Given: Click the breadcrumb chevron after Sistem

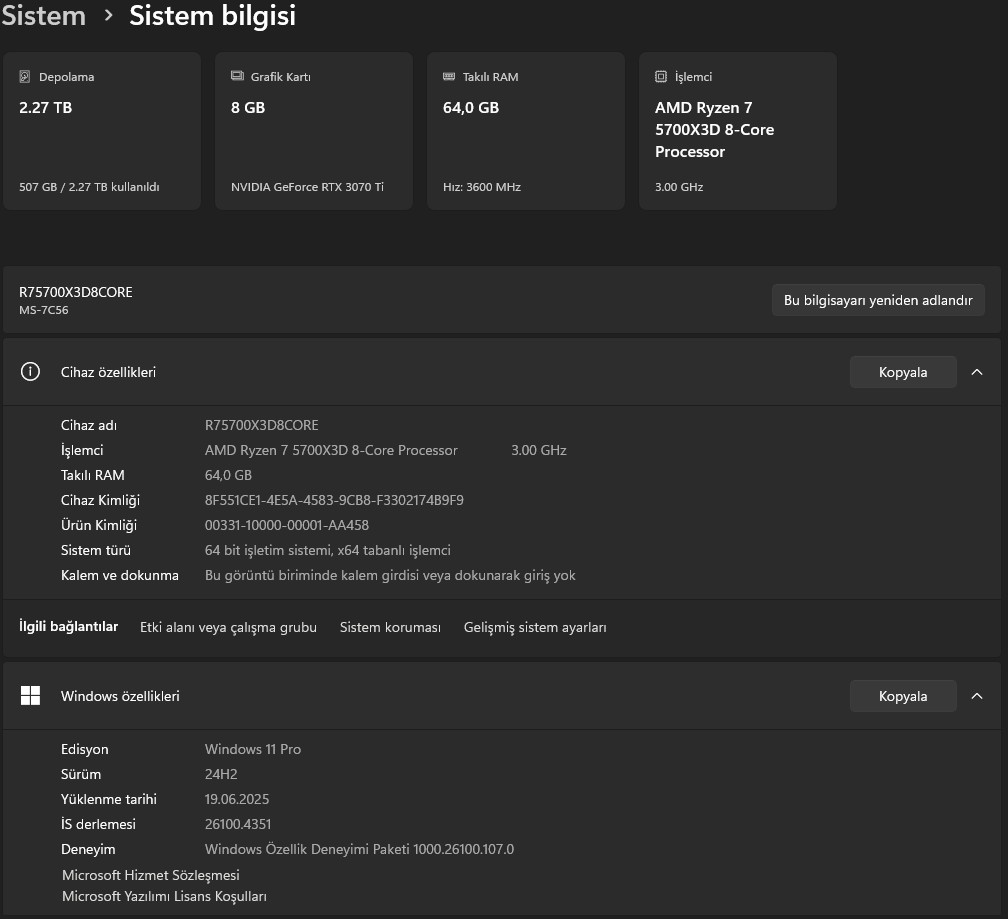Looking at the screenshot, I should click(x=108, y=15).
